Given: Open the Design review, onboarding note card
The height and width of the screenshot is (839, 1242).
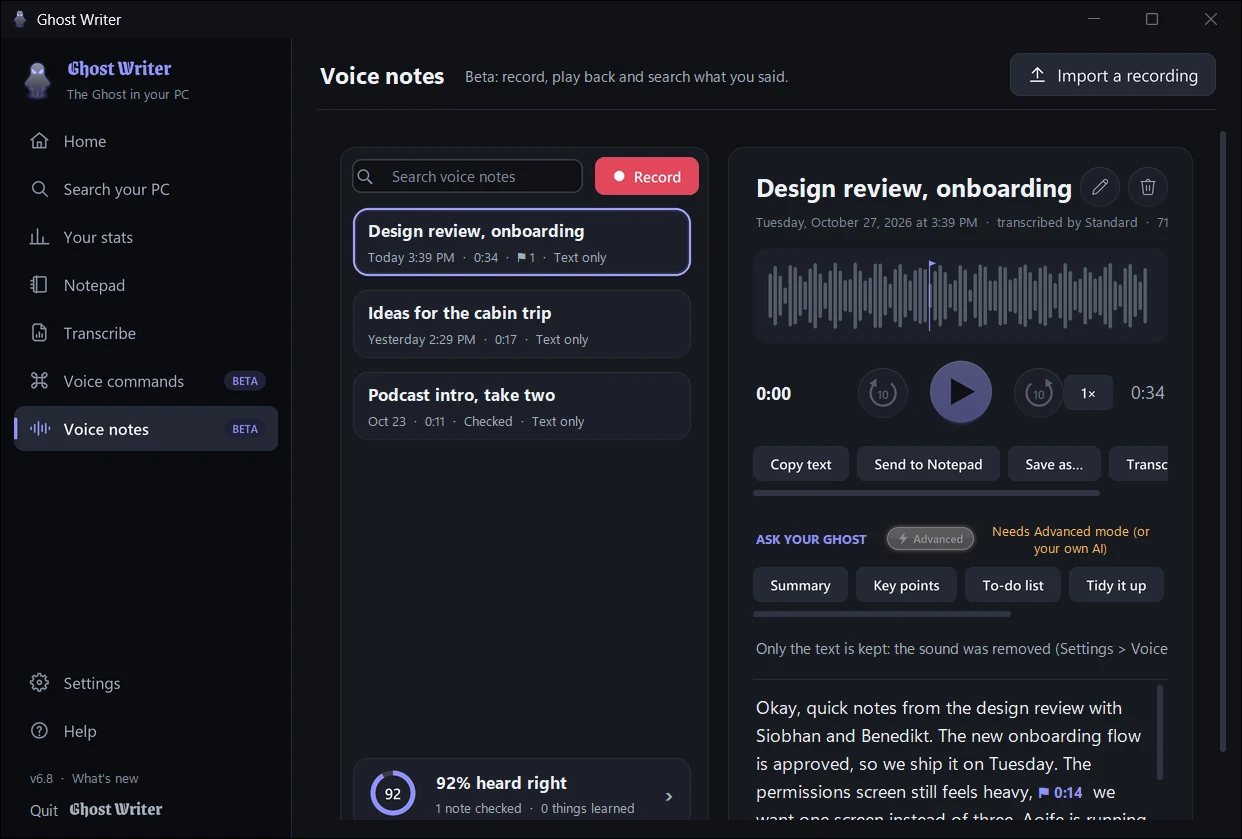Looking at the screenshot, I should [522, 242].
